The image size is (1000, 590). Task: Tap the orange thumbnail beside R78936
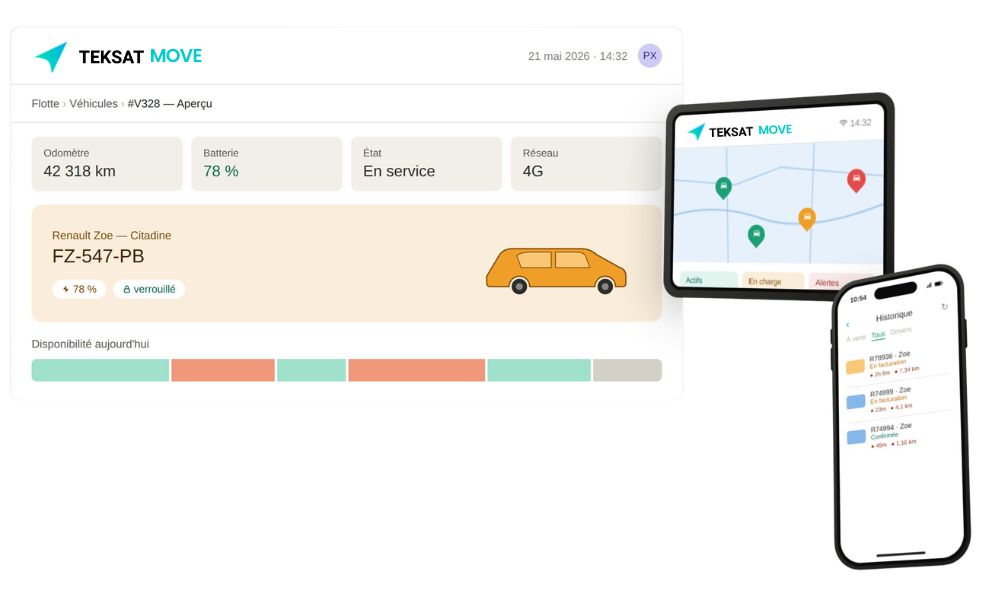point(855,366)
